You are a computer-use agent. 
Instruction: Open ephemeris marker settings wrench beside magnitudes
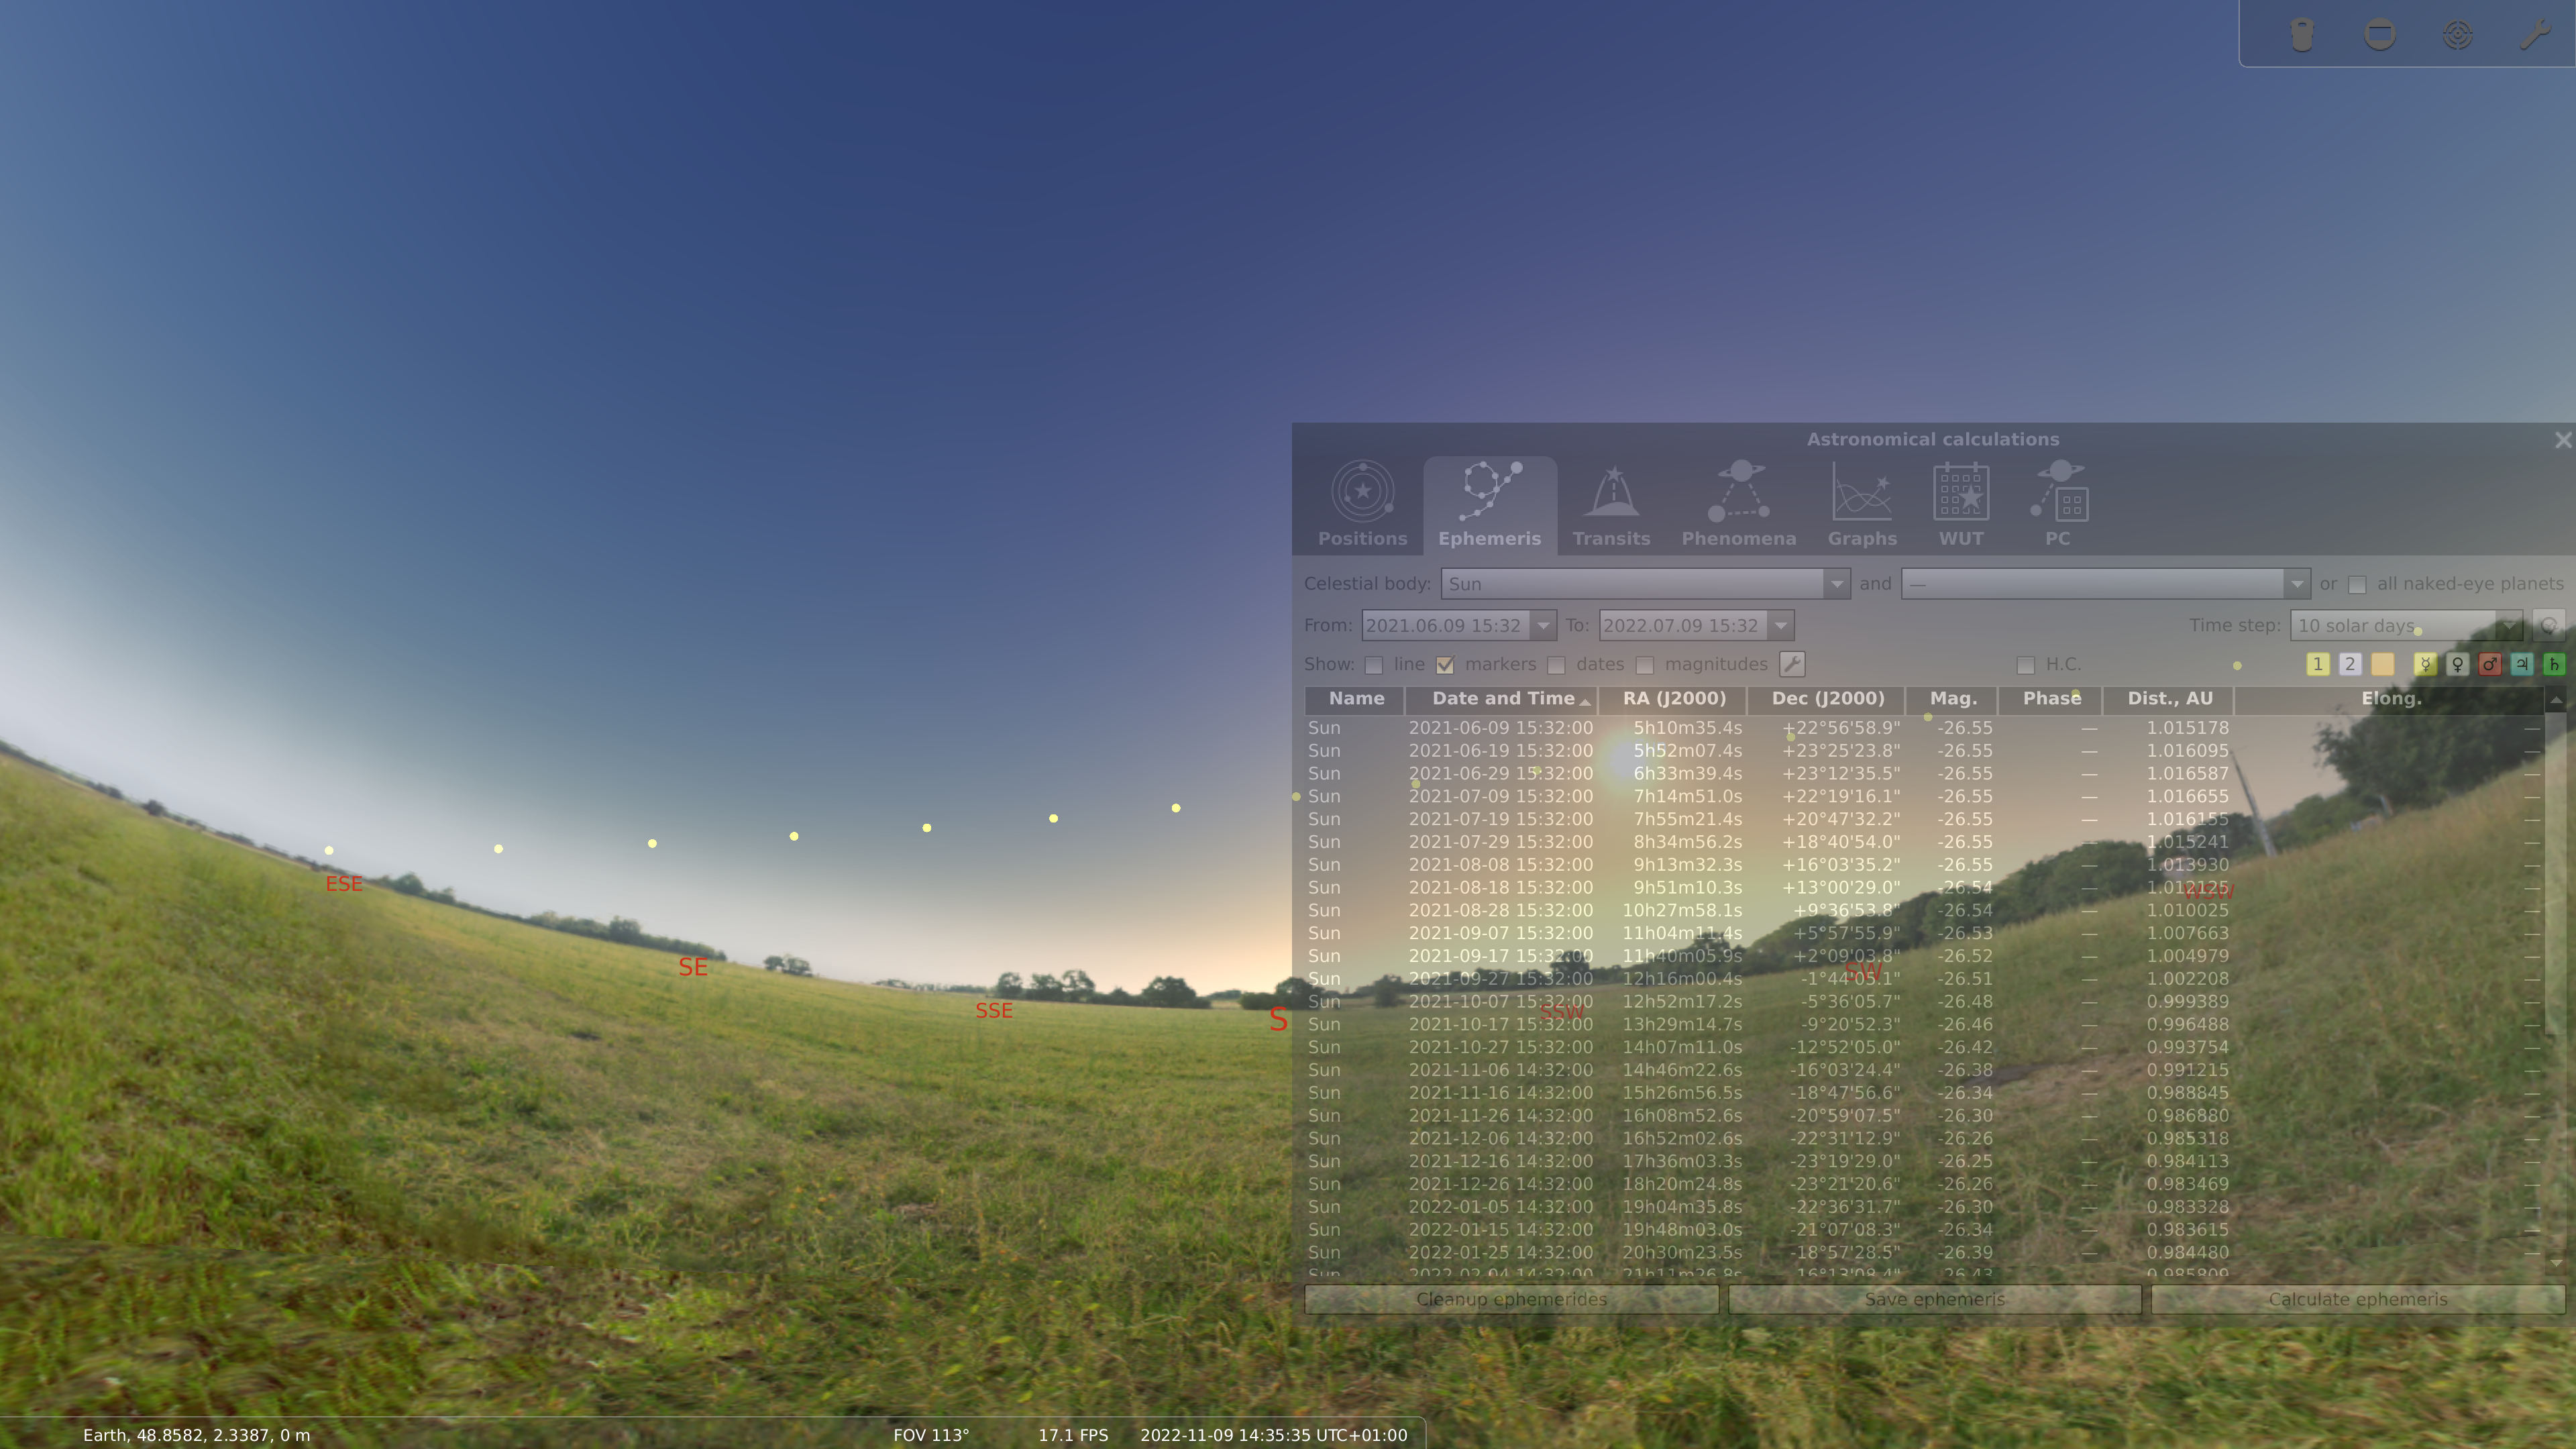click(1792, 664)
